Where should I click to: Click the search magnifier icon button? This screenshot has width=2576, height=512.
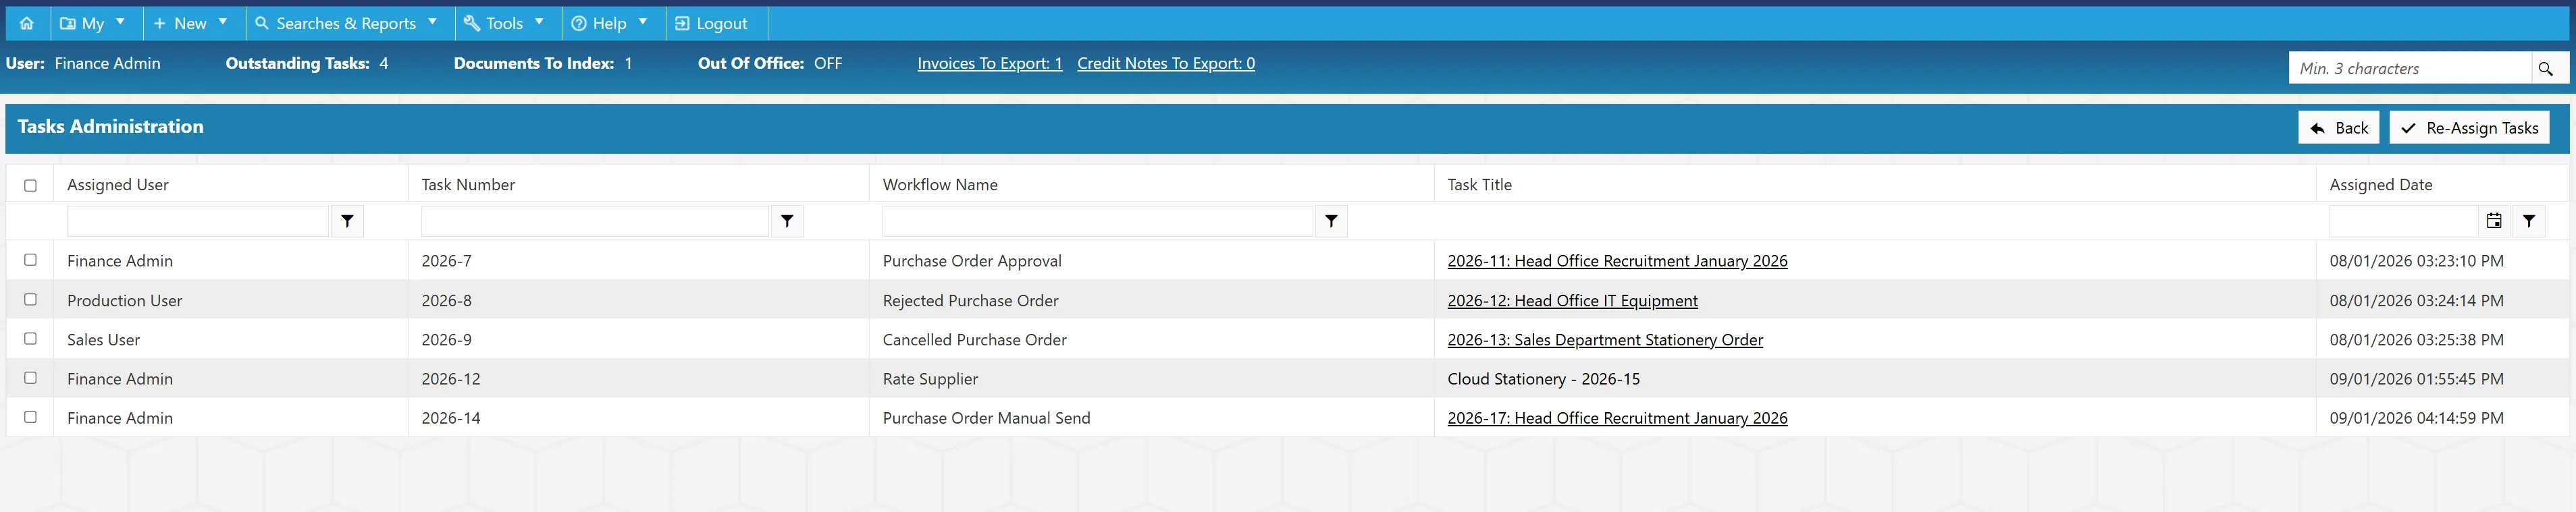click(2546, 68)
